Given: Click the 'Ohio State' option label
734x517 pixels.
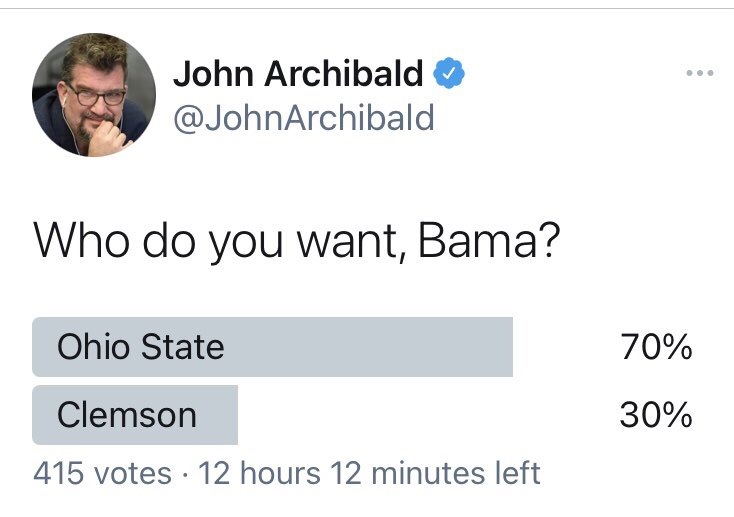Looking at the screenshot, I should [x=140, y=347].
